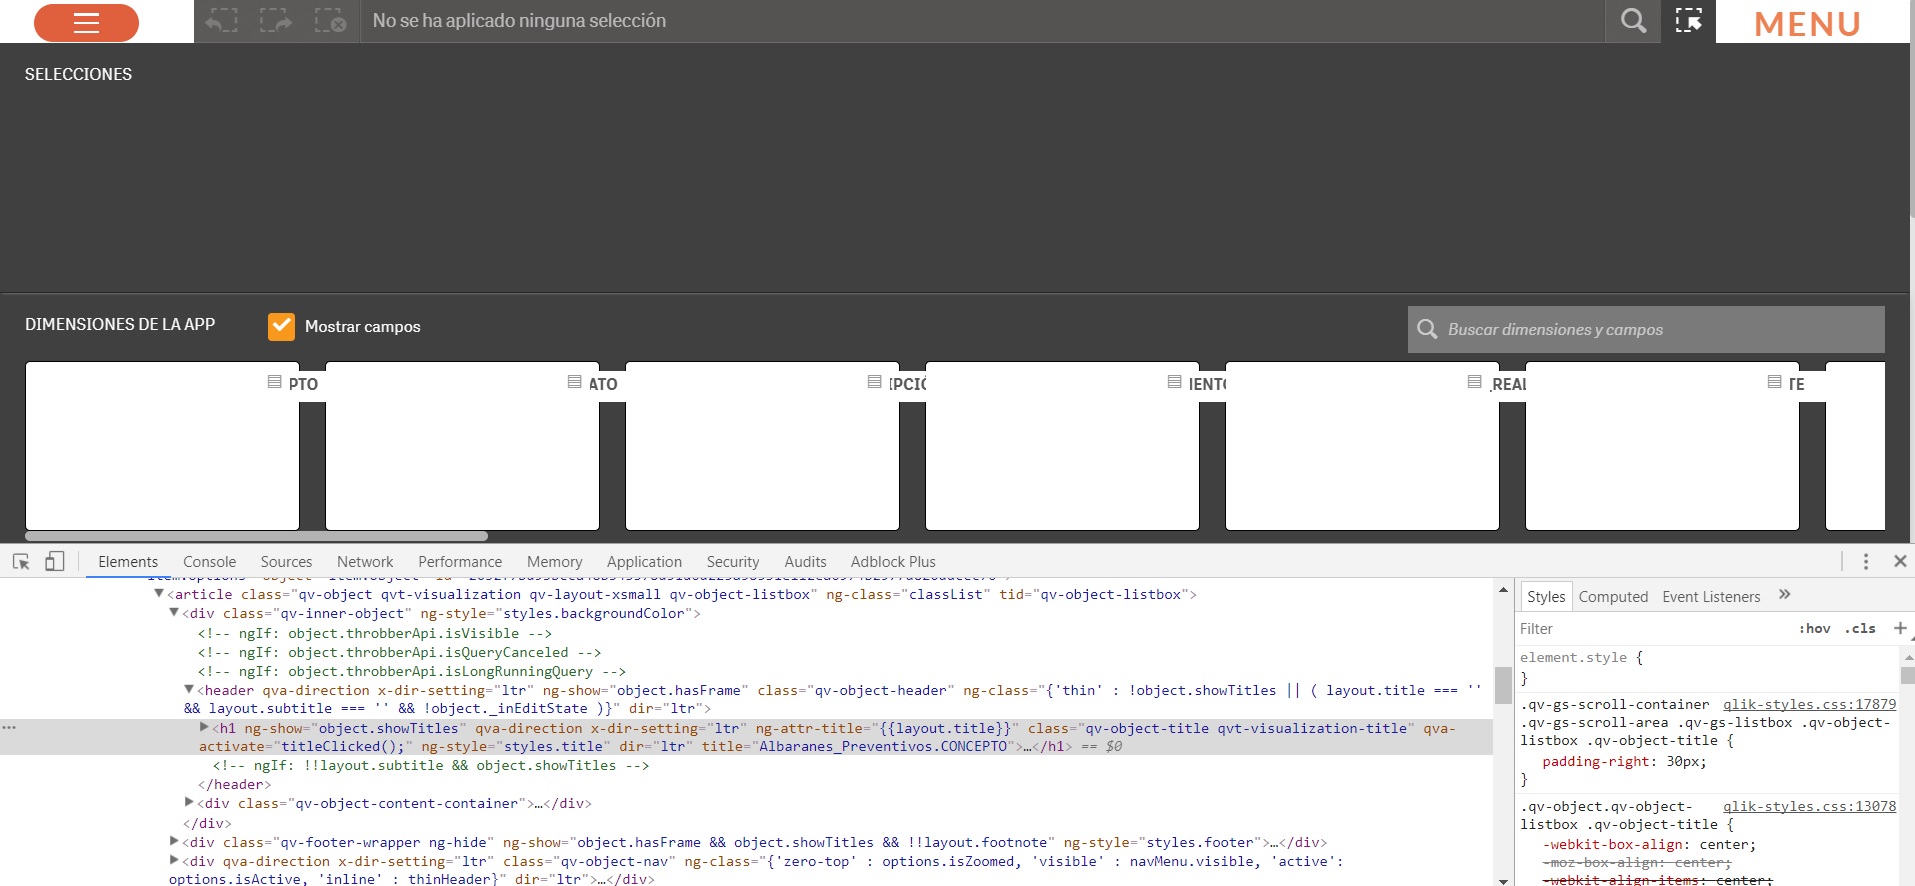Screen dimensions: 1915x886
Task: Close the DevTools panel
Action: click(1900, 561)
